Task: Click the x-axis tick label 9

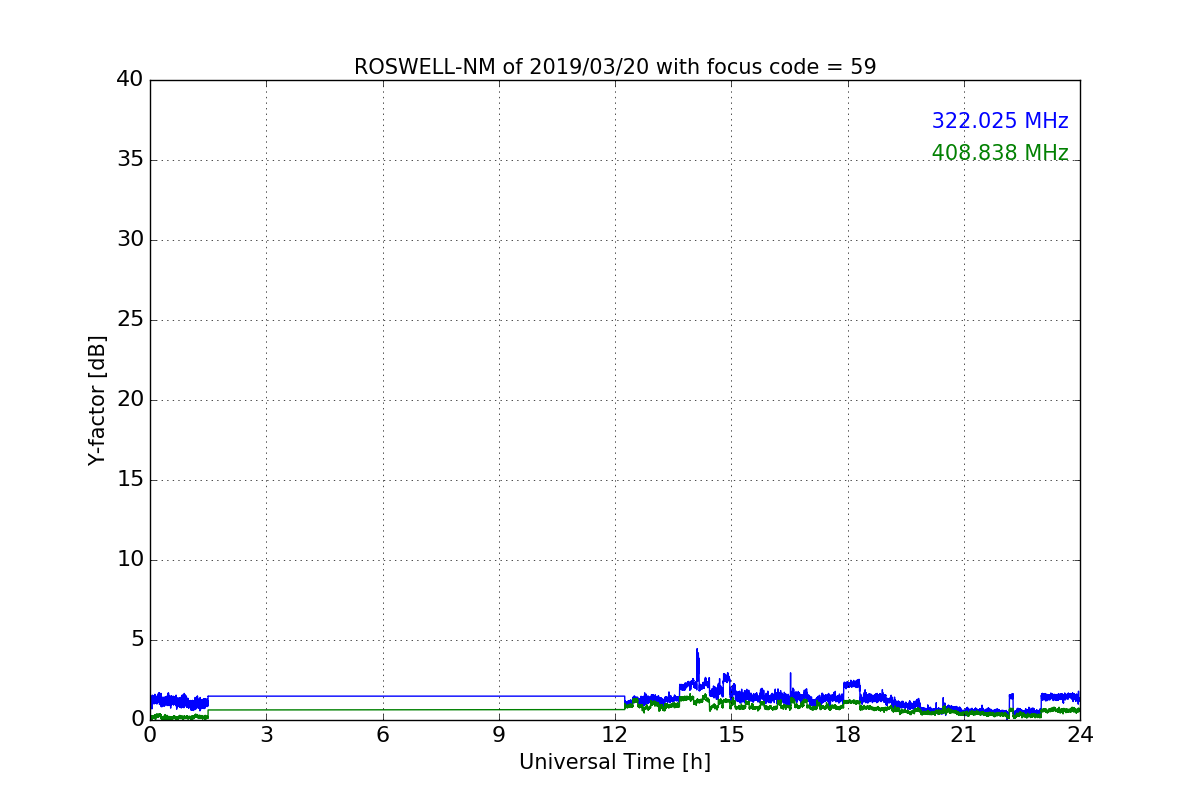Action: (499, 735)
